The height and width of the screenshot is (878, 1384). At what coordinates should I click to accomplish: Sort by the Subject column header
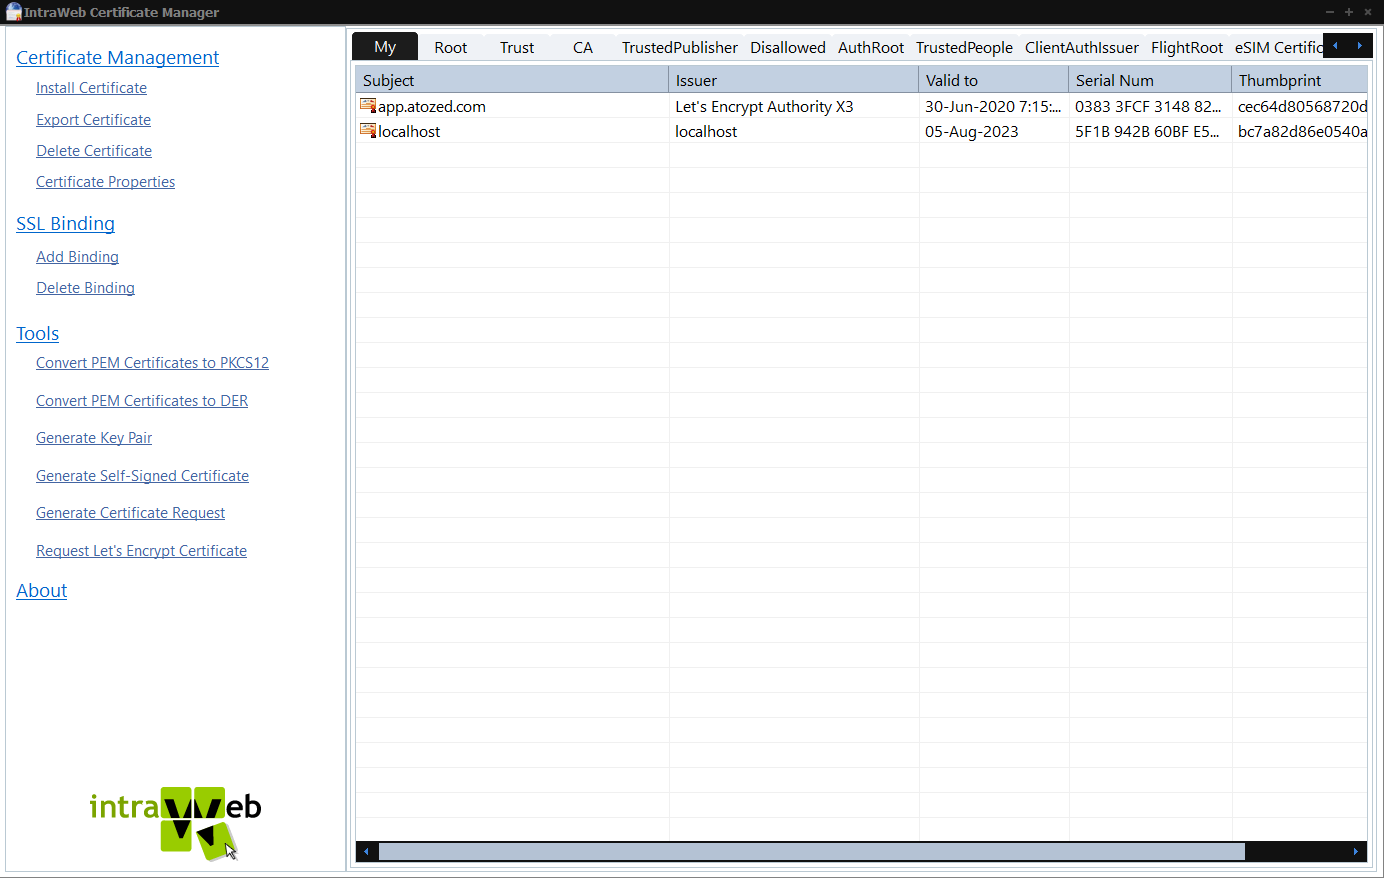tap(512, 80)
